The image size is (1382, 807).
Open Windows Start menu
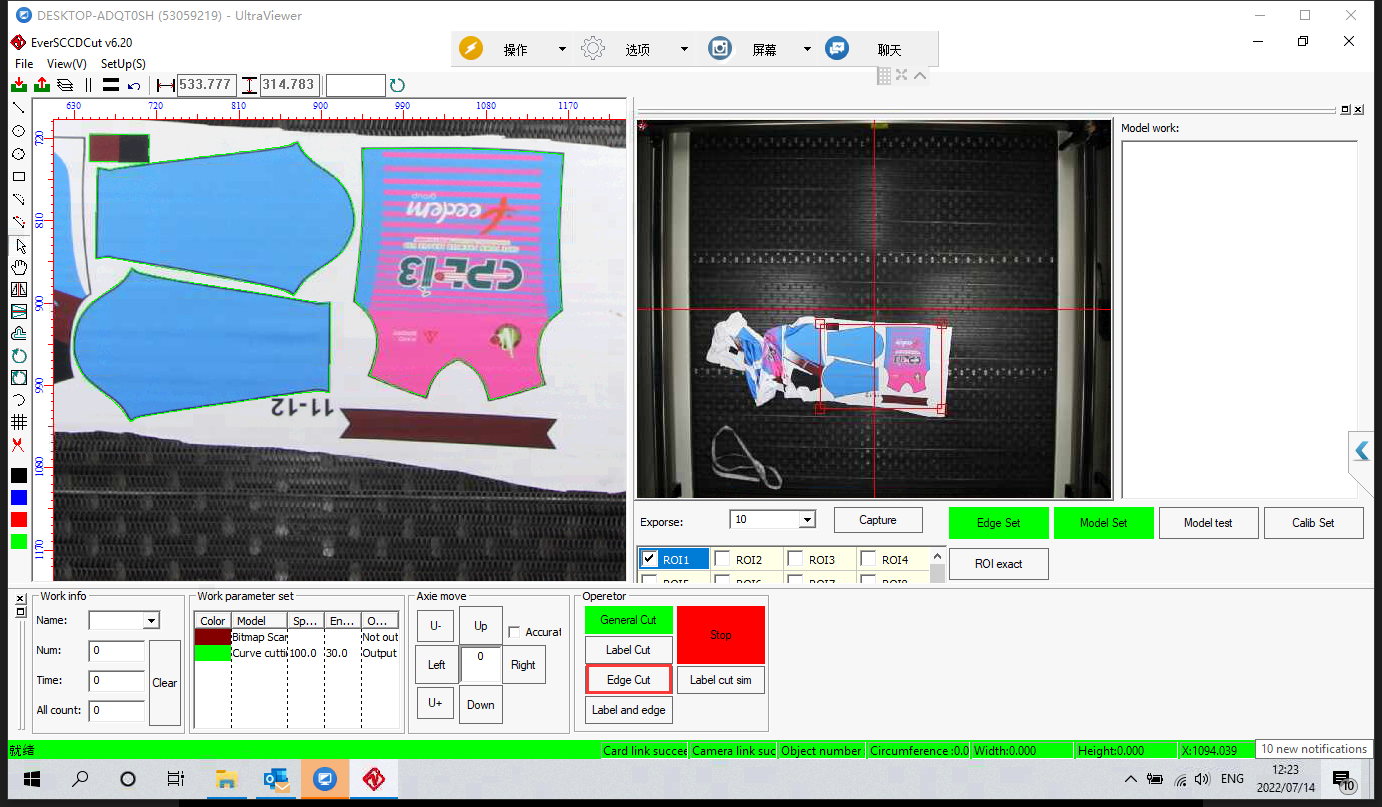[31, 779]
